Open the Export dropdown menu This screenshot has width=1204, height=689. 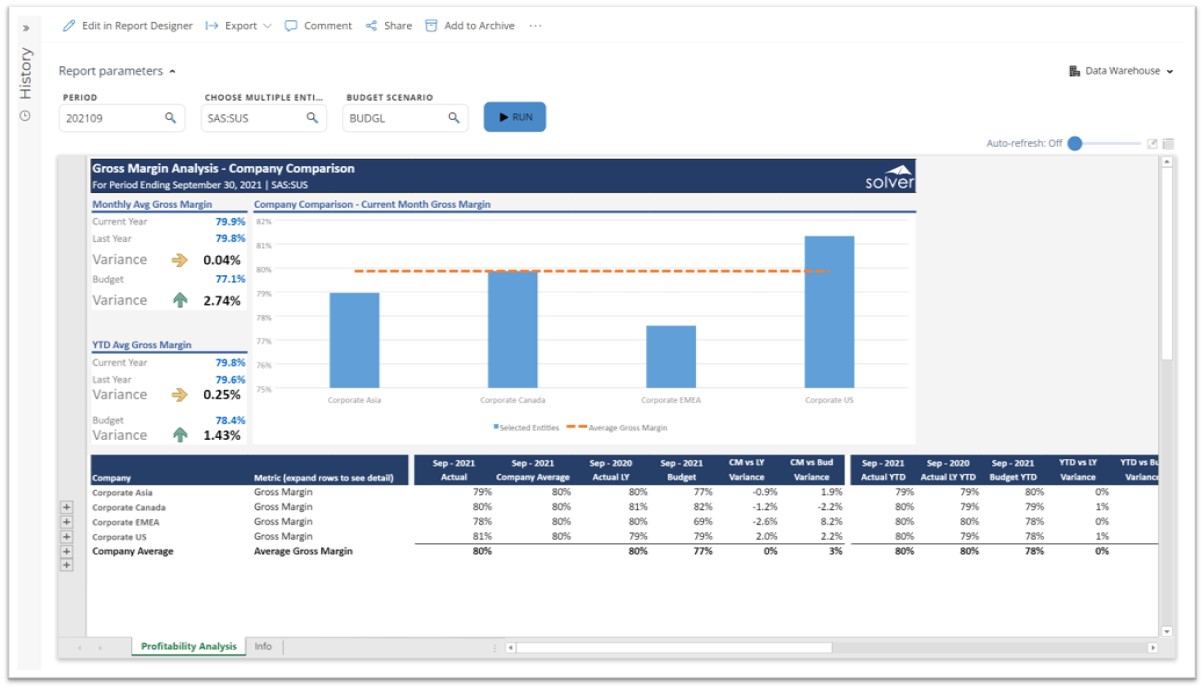[239, 26]
